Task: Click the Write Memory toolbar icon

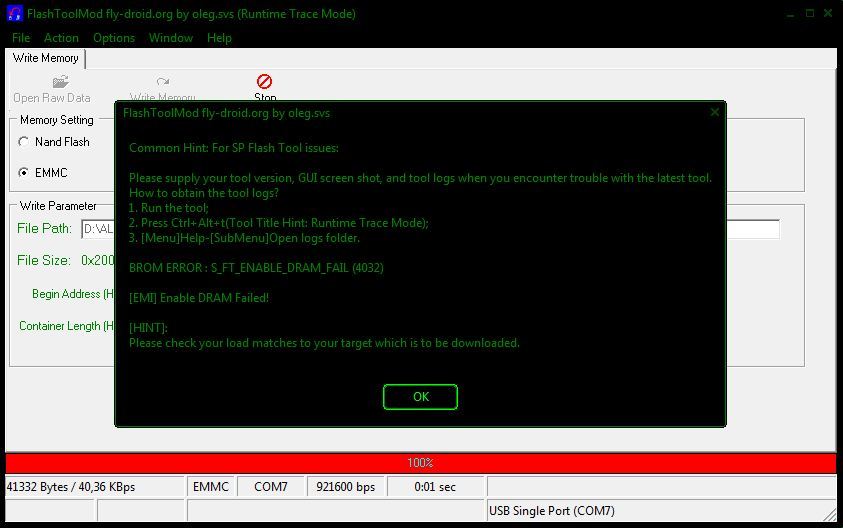Action: coord(163,82)
